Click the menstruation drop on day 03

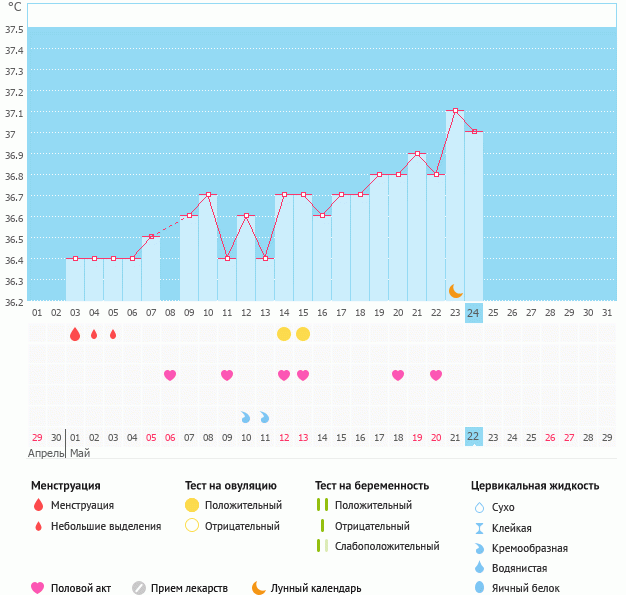(x=74, y=334)
